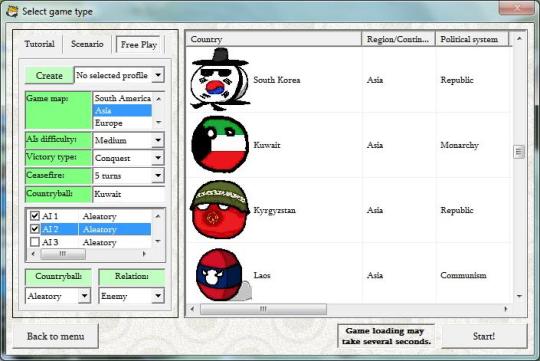540x361 pixels.
Task: Expand the AIs difficulty dropdown
Action: point(158,140)
